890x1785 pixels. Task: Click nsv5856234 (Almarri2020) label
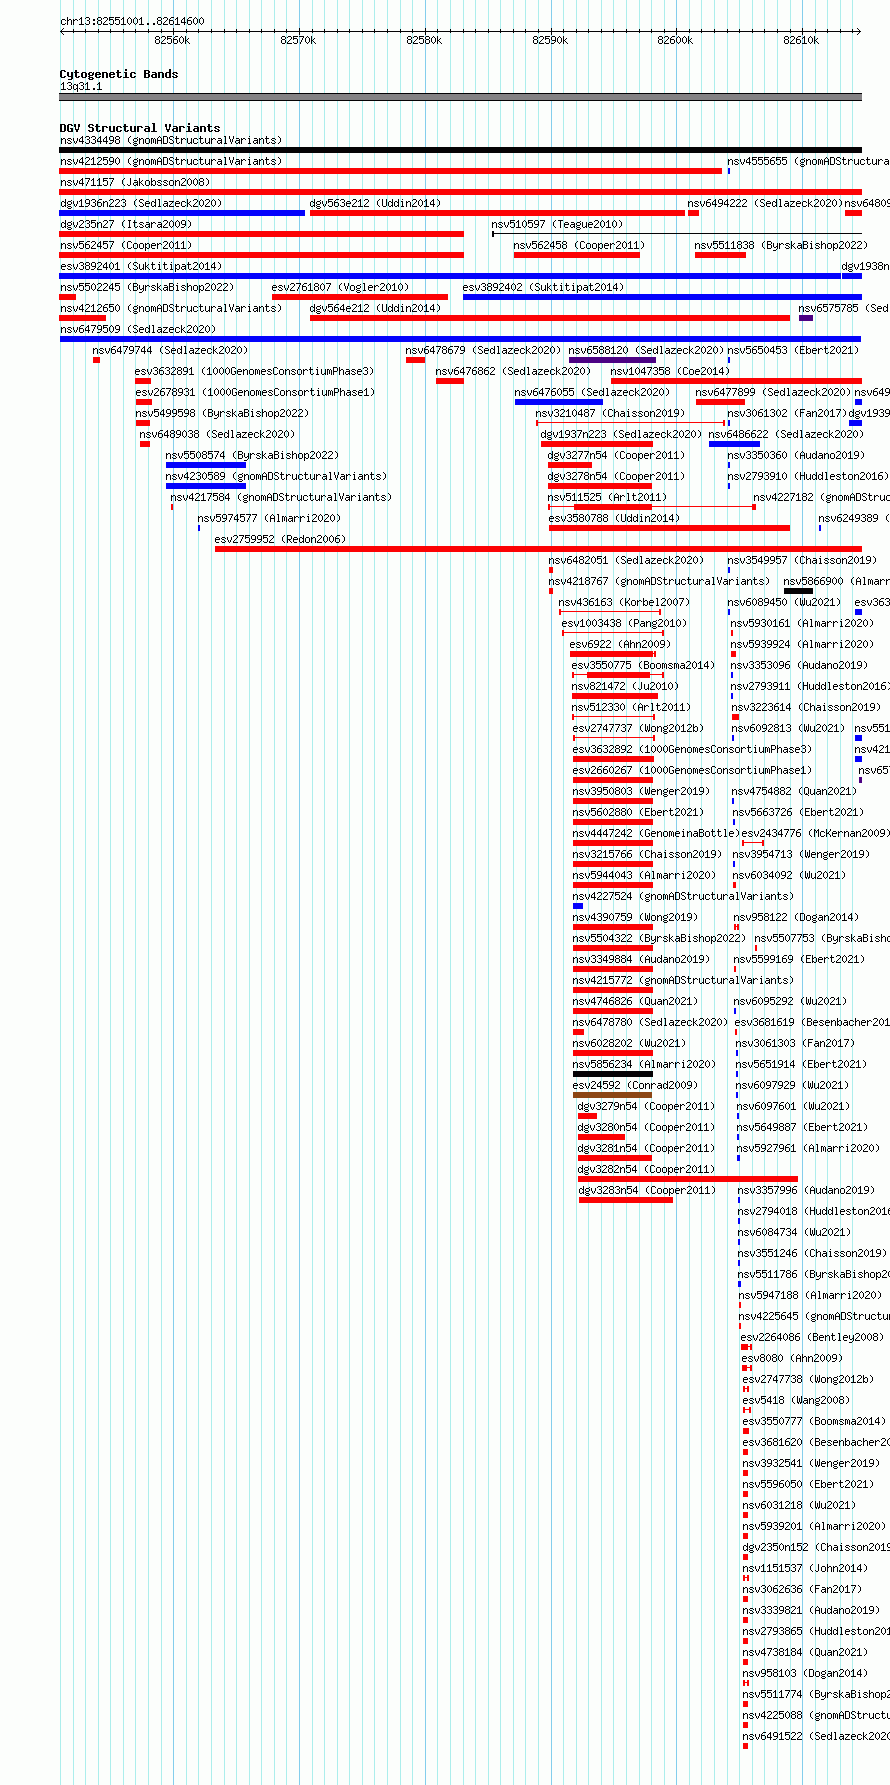click(645, 1064)
